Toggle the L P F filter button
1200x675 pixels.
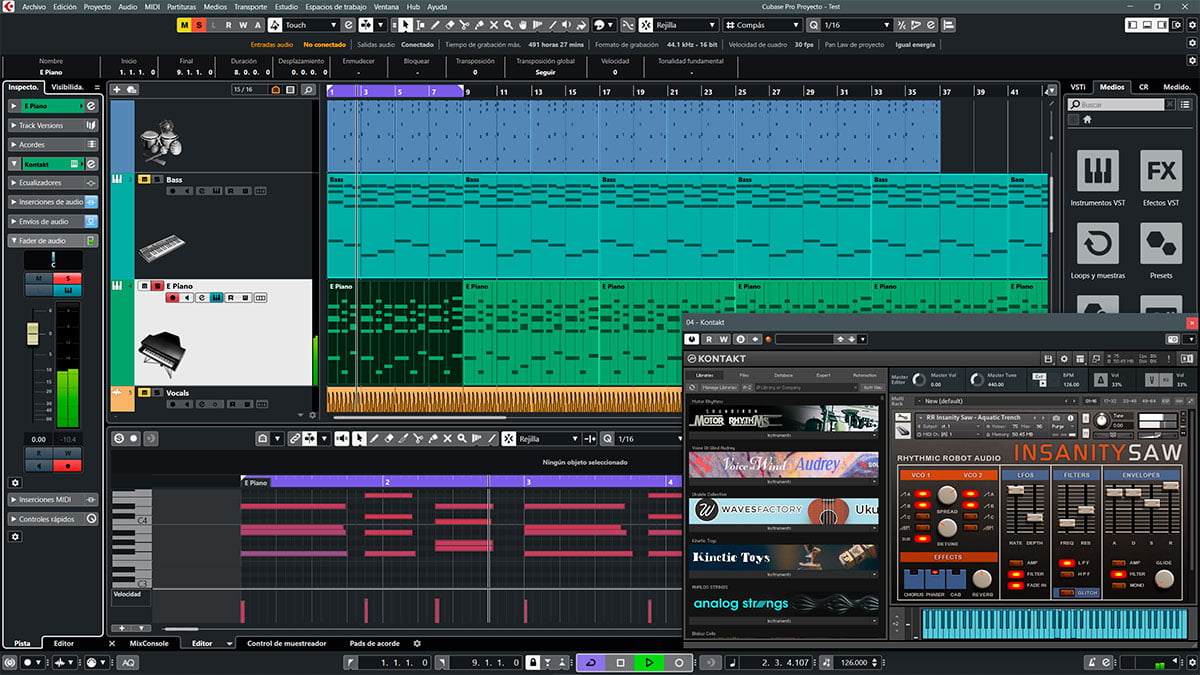click(1067, 563)
